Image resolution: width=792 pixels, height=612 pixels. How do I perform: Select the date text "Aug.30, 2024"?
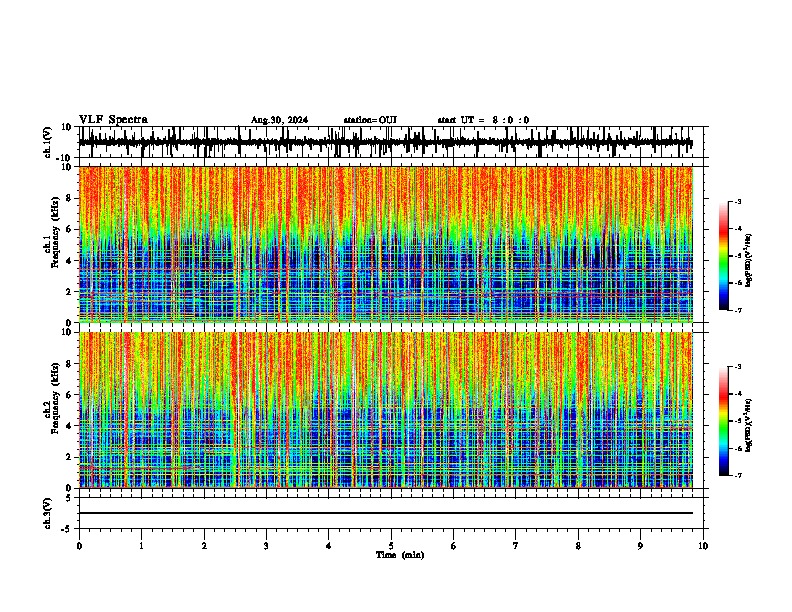[279, 120]
